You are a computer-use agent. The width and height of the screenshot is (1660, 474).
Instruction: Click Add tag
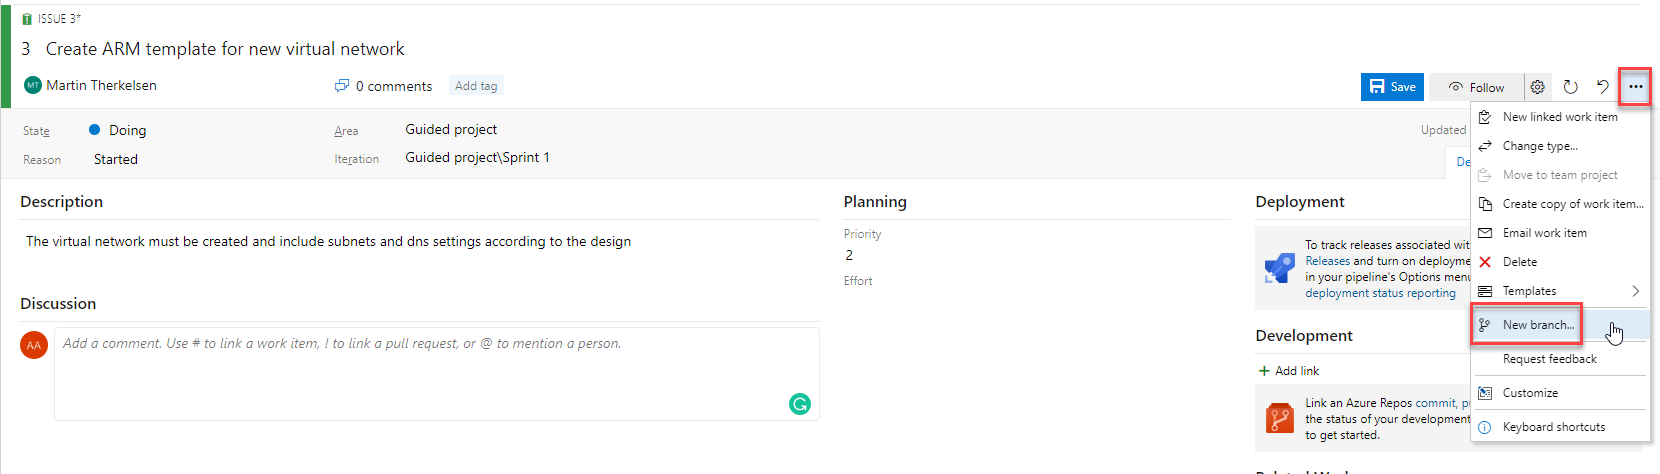[x=476, y=86]
